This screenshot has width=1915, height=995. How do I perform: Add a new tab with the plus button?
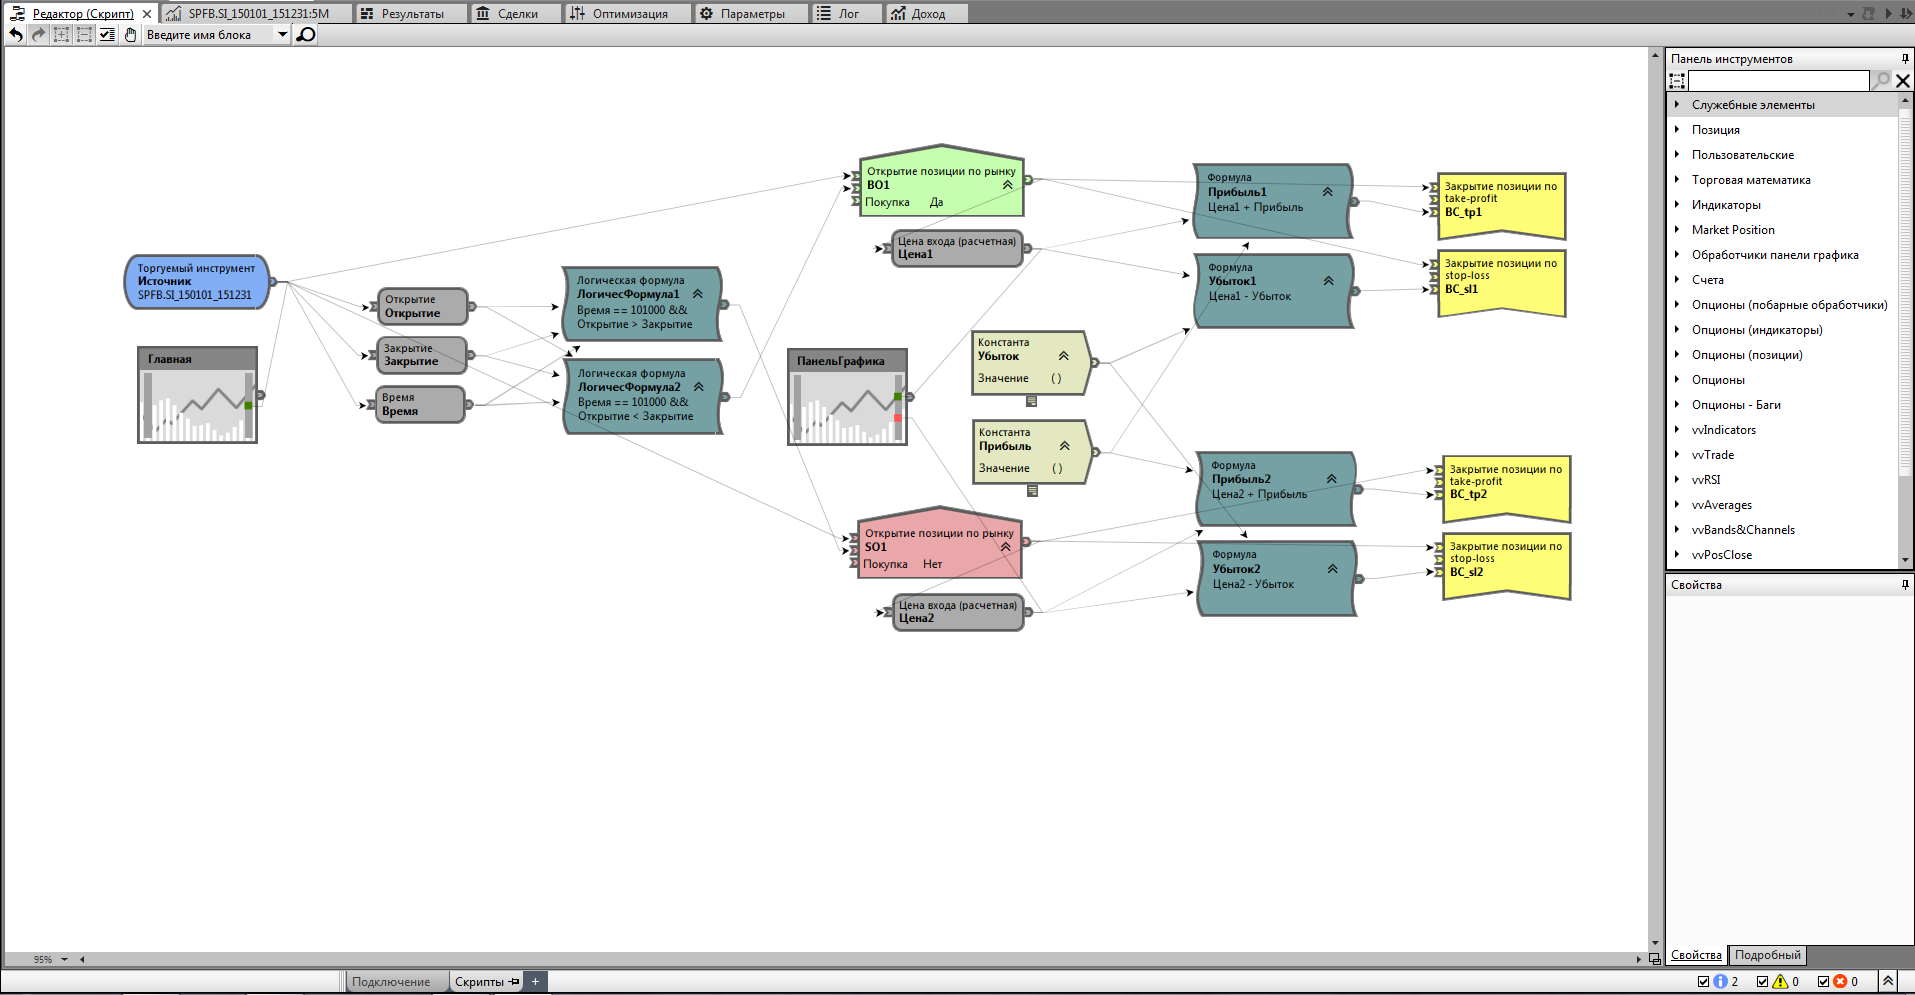point(535,982)
